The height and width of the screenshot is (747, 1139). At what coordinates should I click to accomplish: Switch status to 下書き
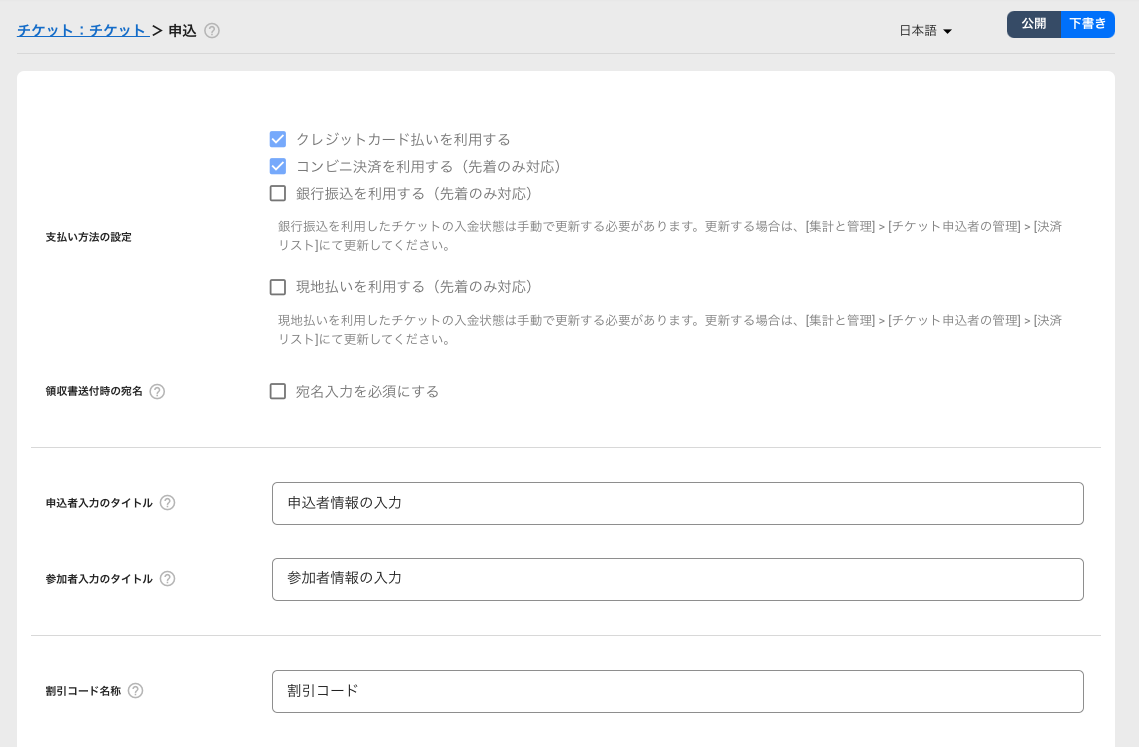1087,24
